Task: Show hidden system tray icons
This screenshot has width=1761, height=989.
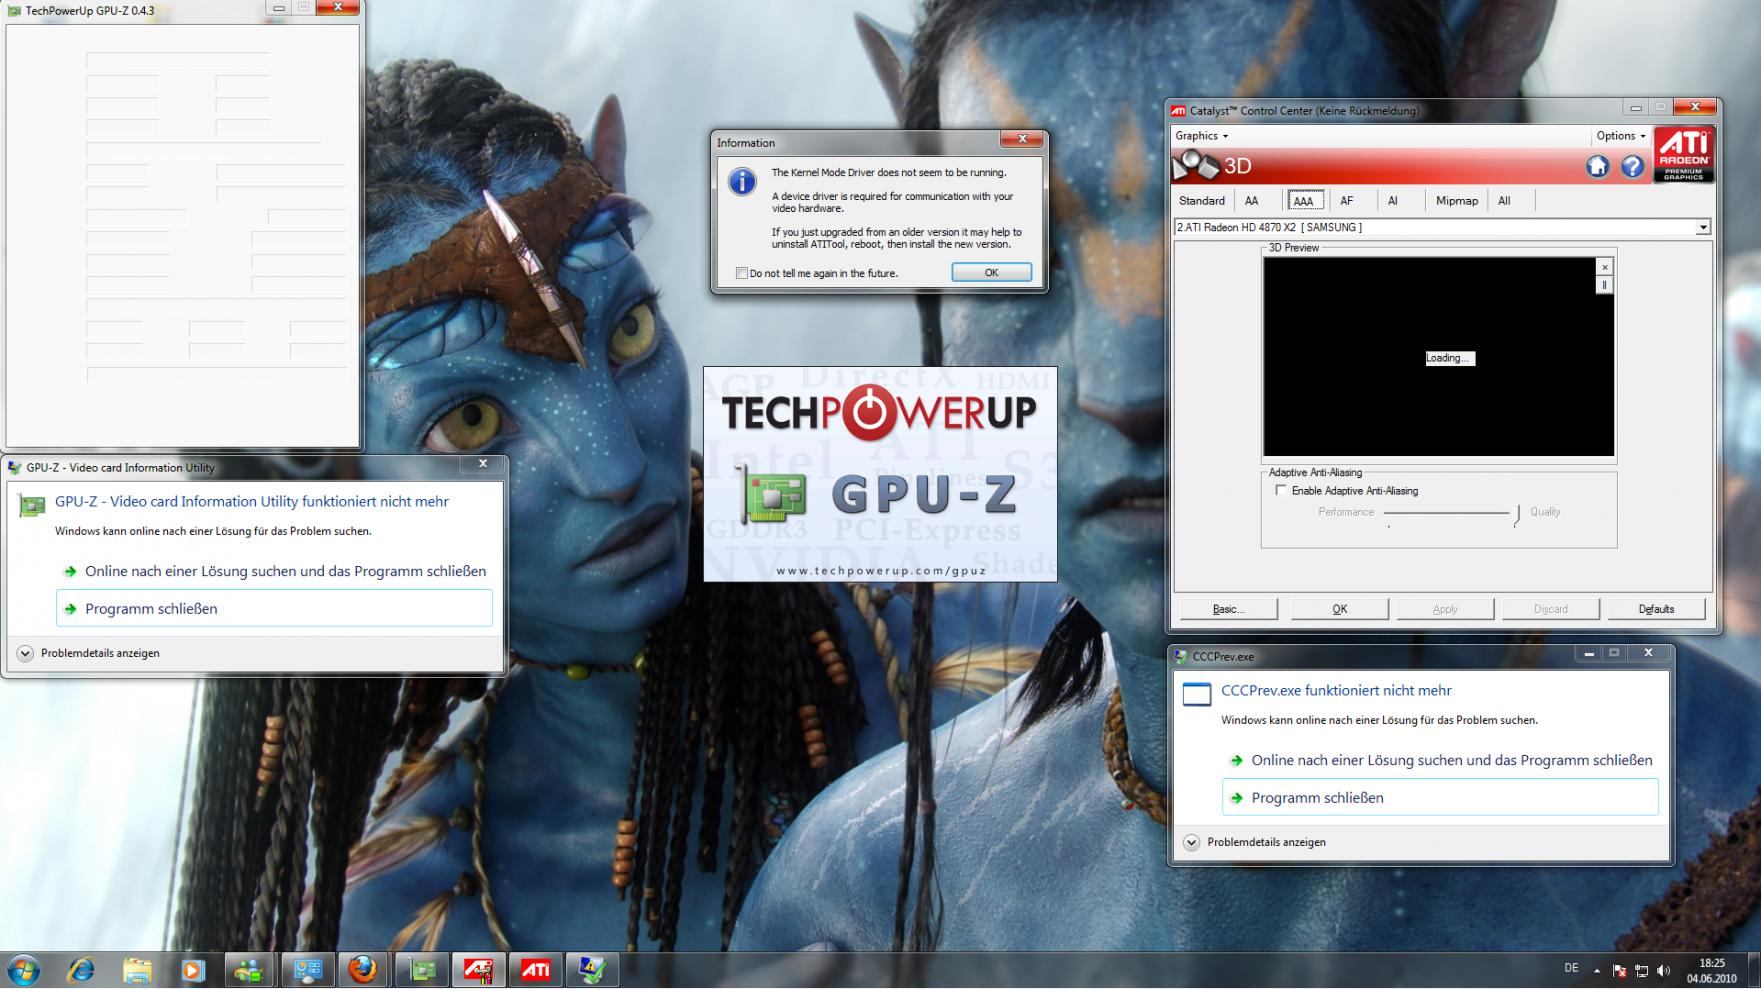Action: pos(1597,971)
